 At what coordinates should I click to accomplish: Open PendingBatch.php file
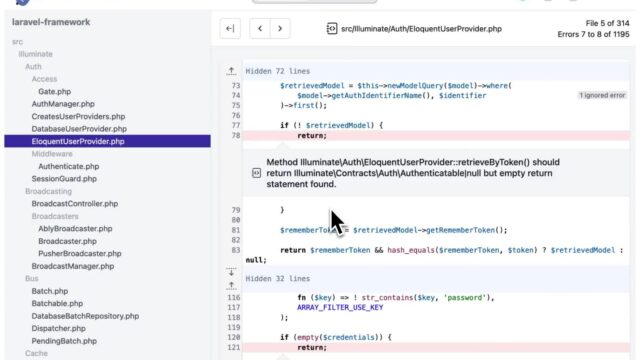point(64,341)
